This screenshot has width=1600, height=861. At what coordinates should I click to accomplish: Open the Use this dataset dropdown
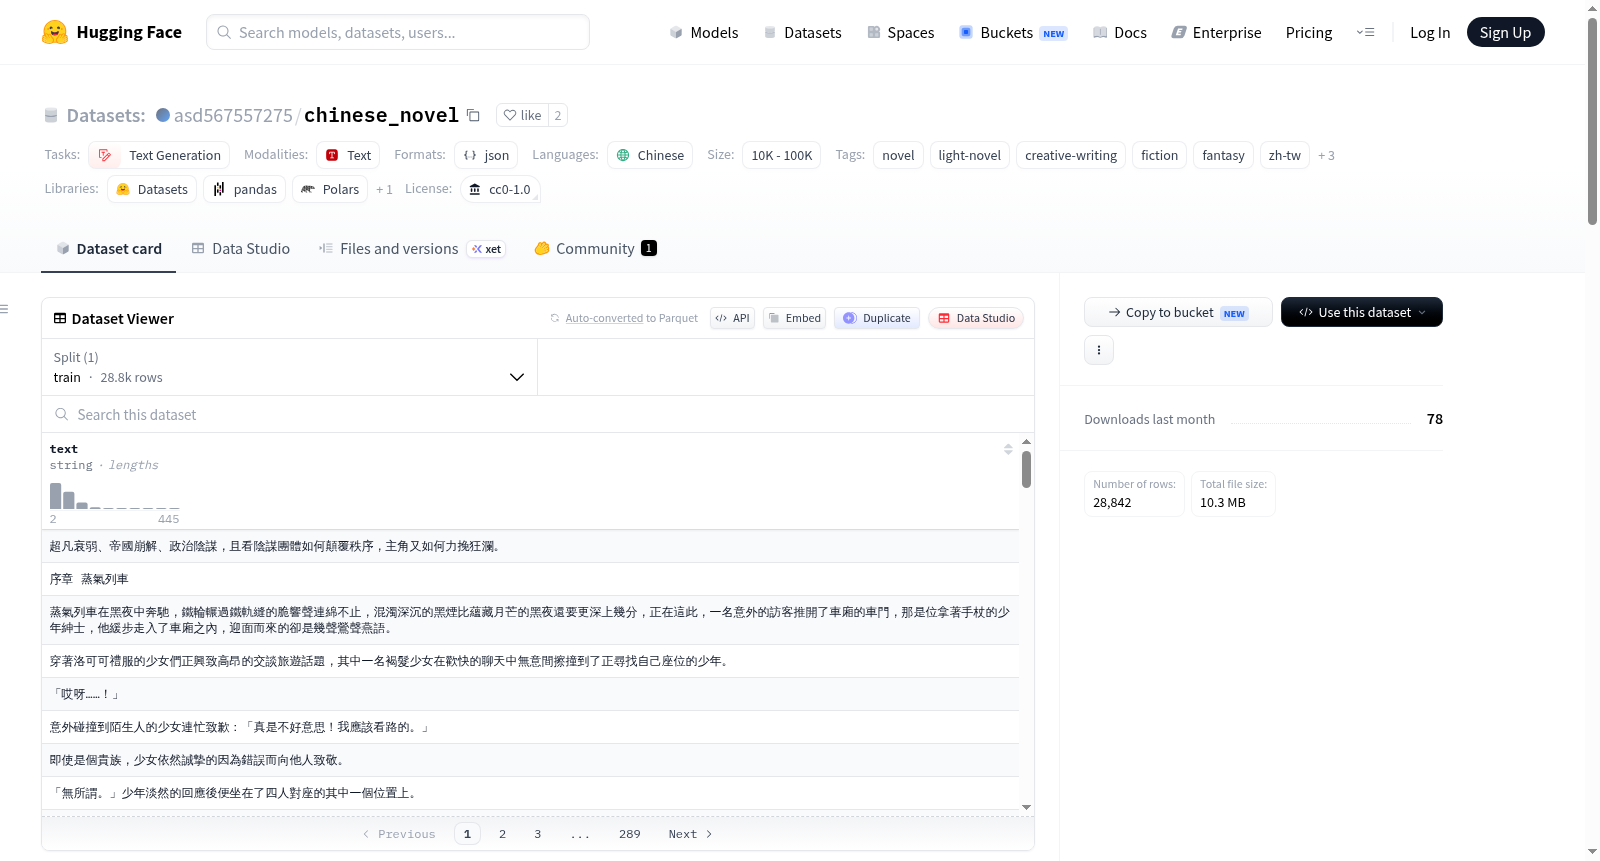click(x=1361, y=312)
